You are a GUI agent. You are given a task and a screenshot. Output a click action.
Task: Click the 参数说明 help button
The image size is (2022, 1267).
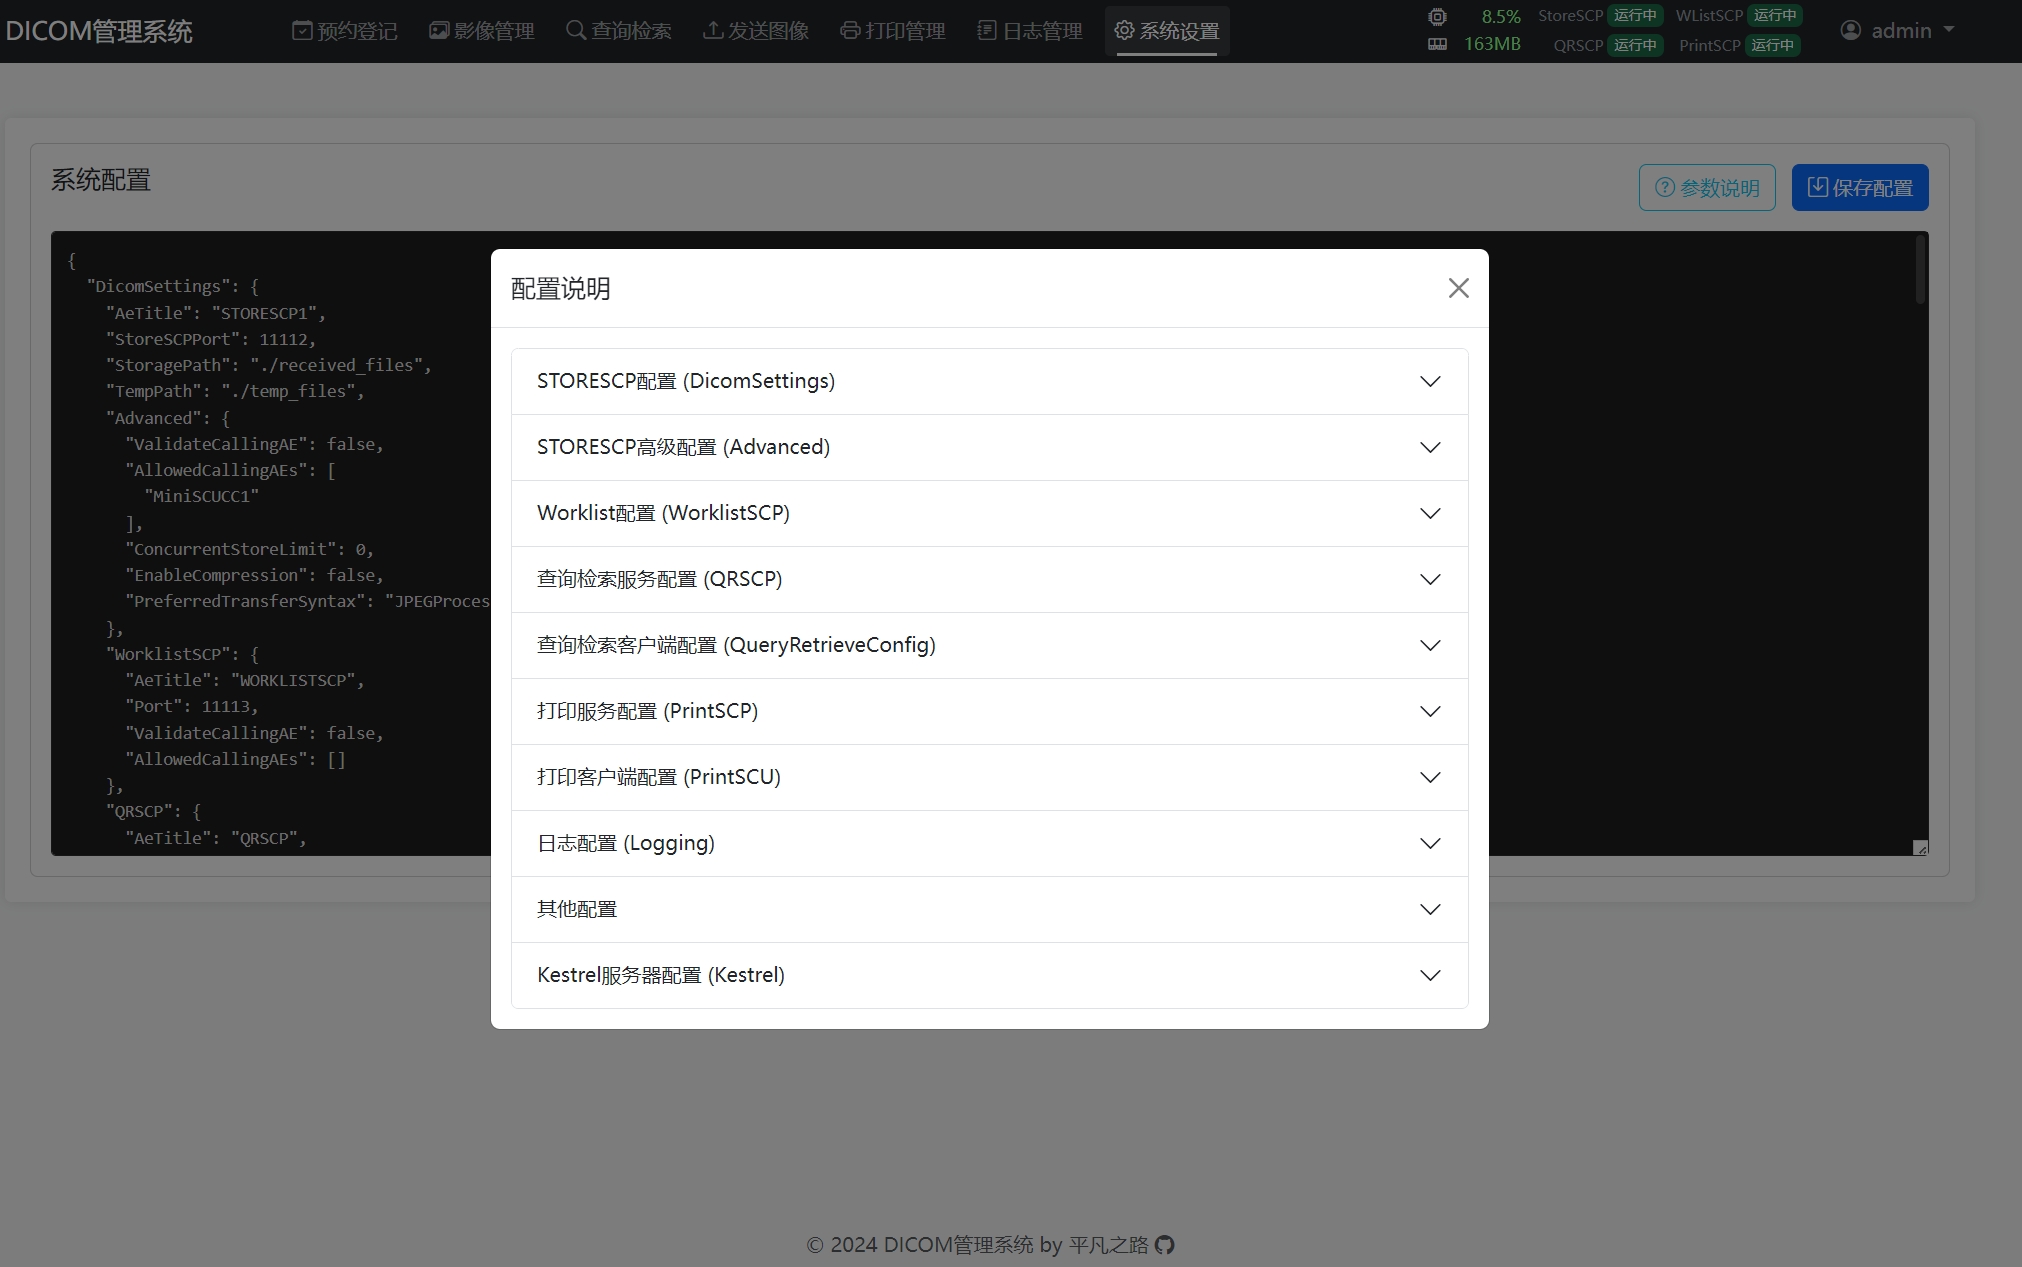point(1706,188)
